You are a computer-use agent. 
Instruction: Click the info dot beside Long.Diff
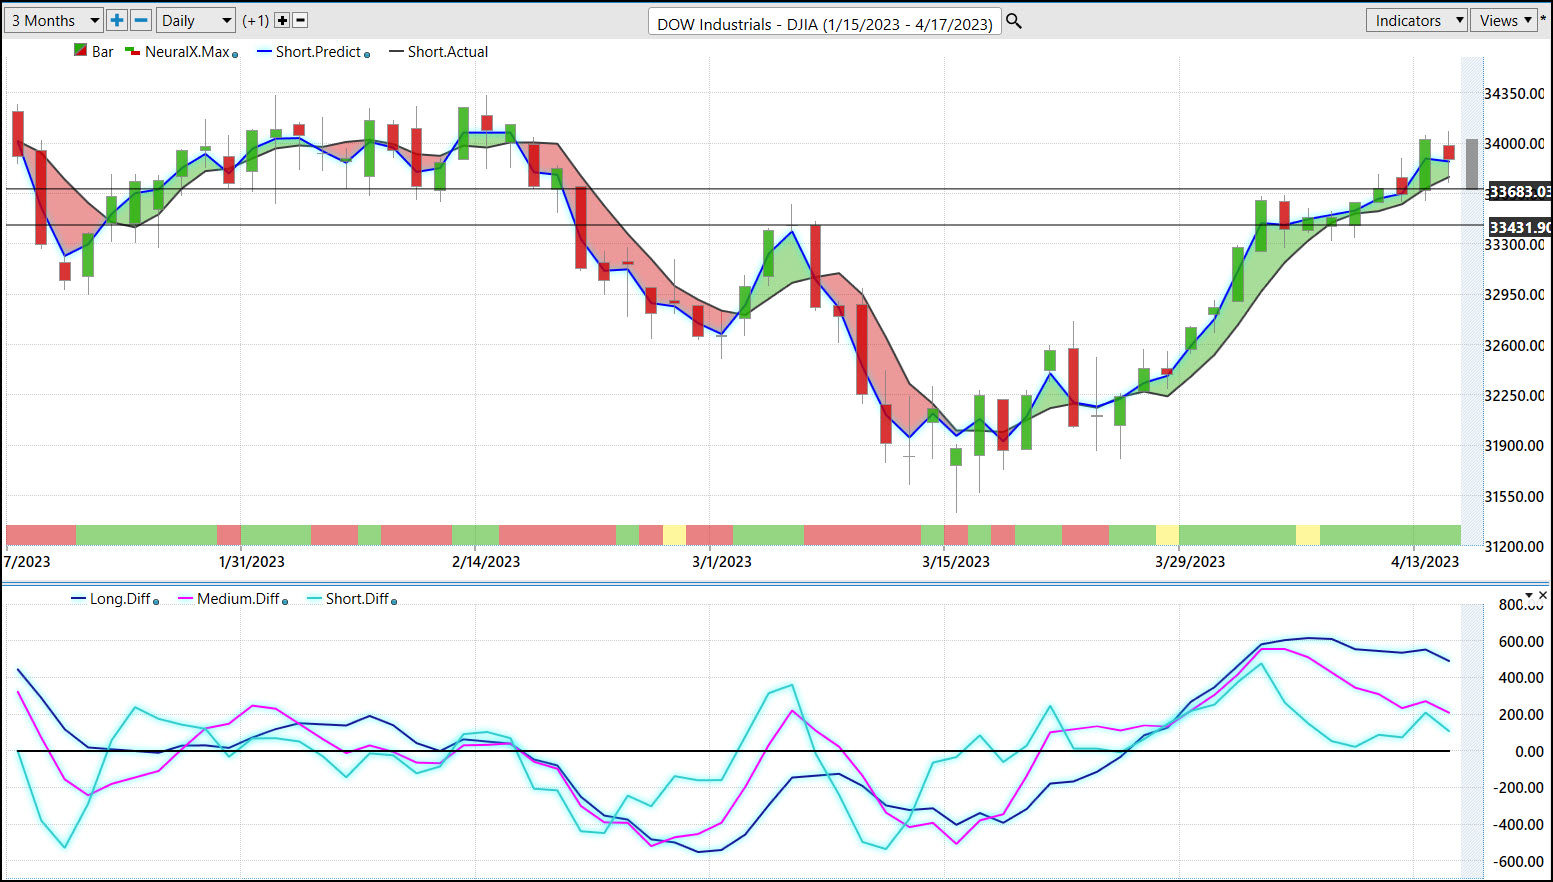pyautogui.click(x=156, y=602)
